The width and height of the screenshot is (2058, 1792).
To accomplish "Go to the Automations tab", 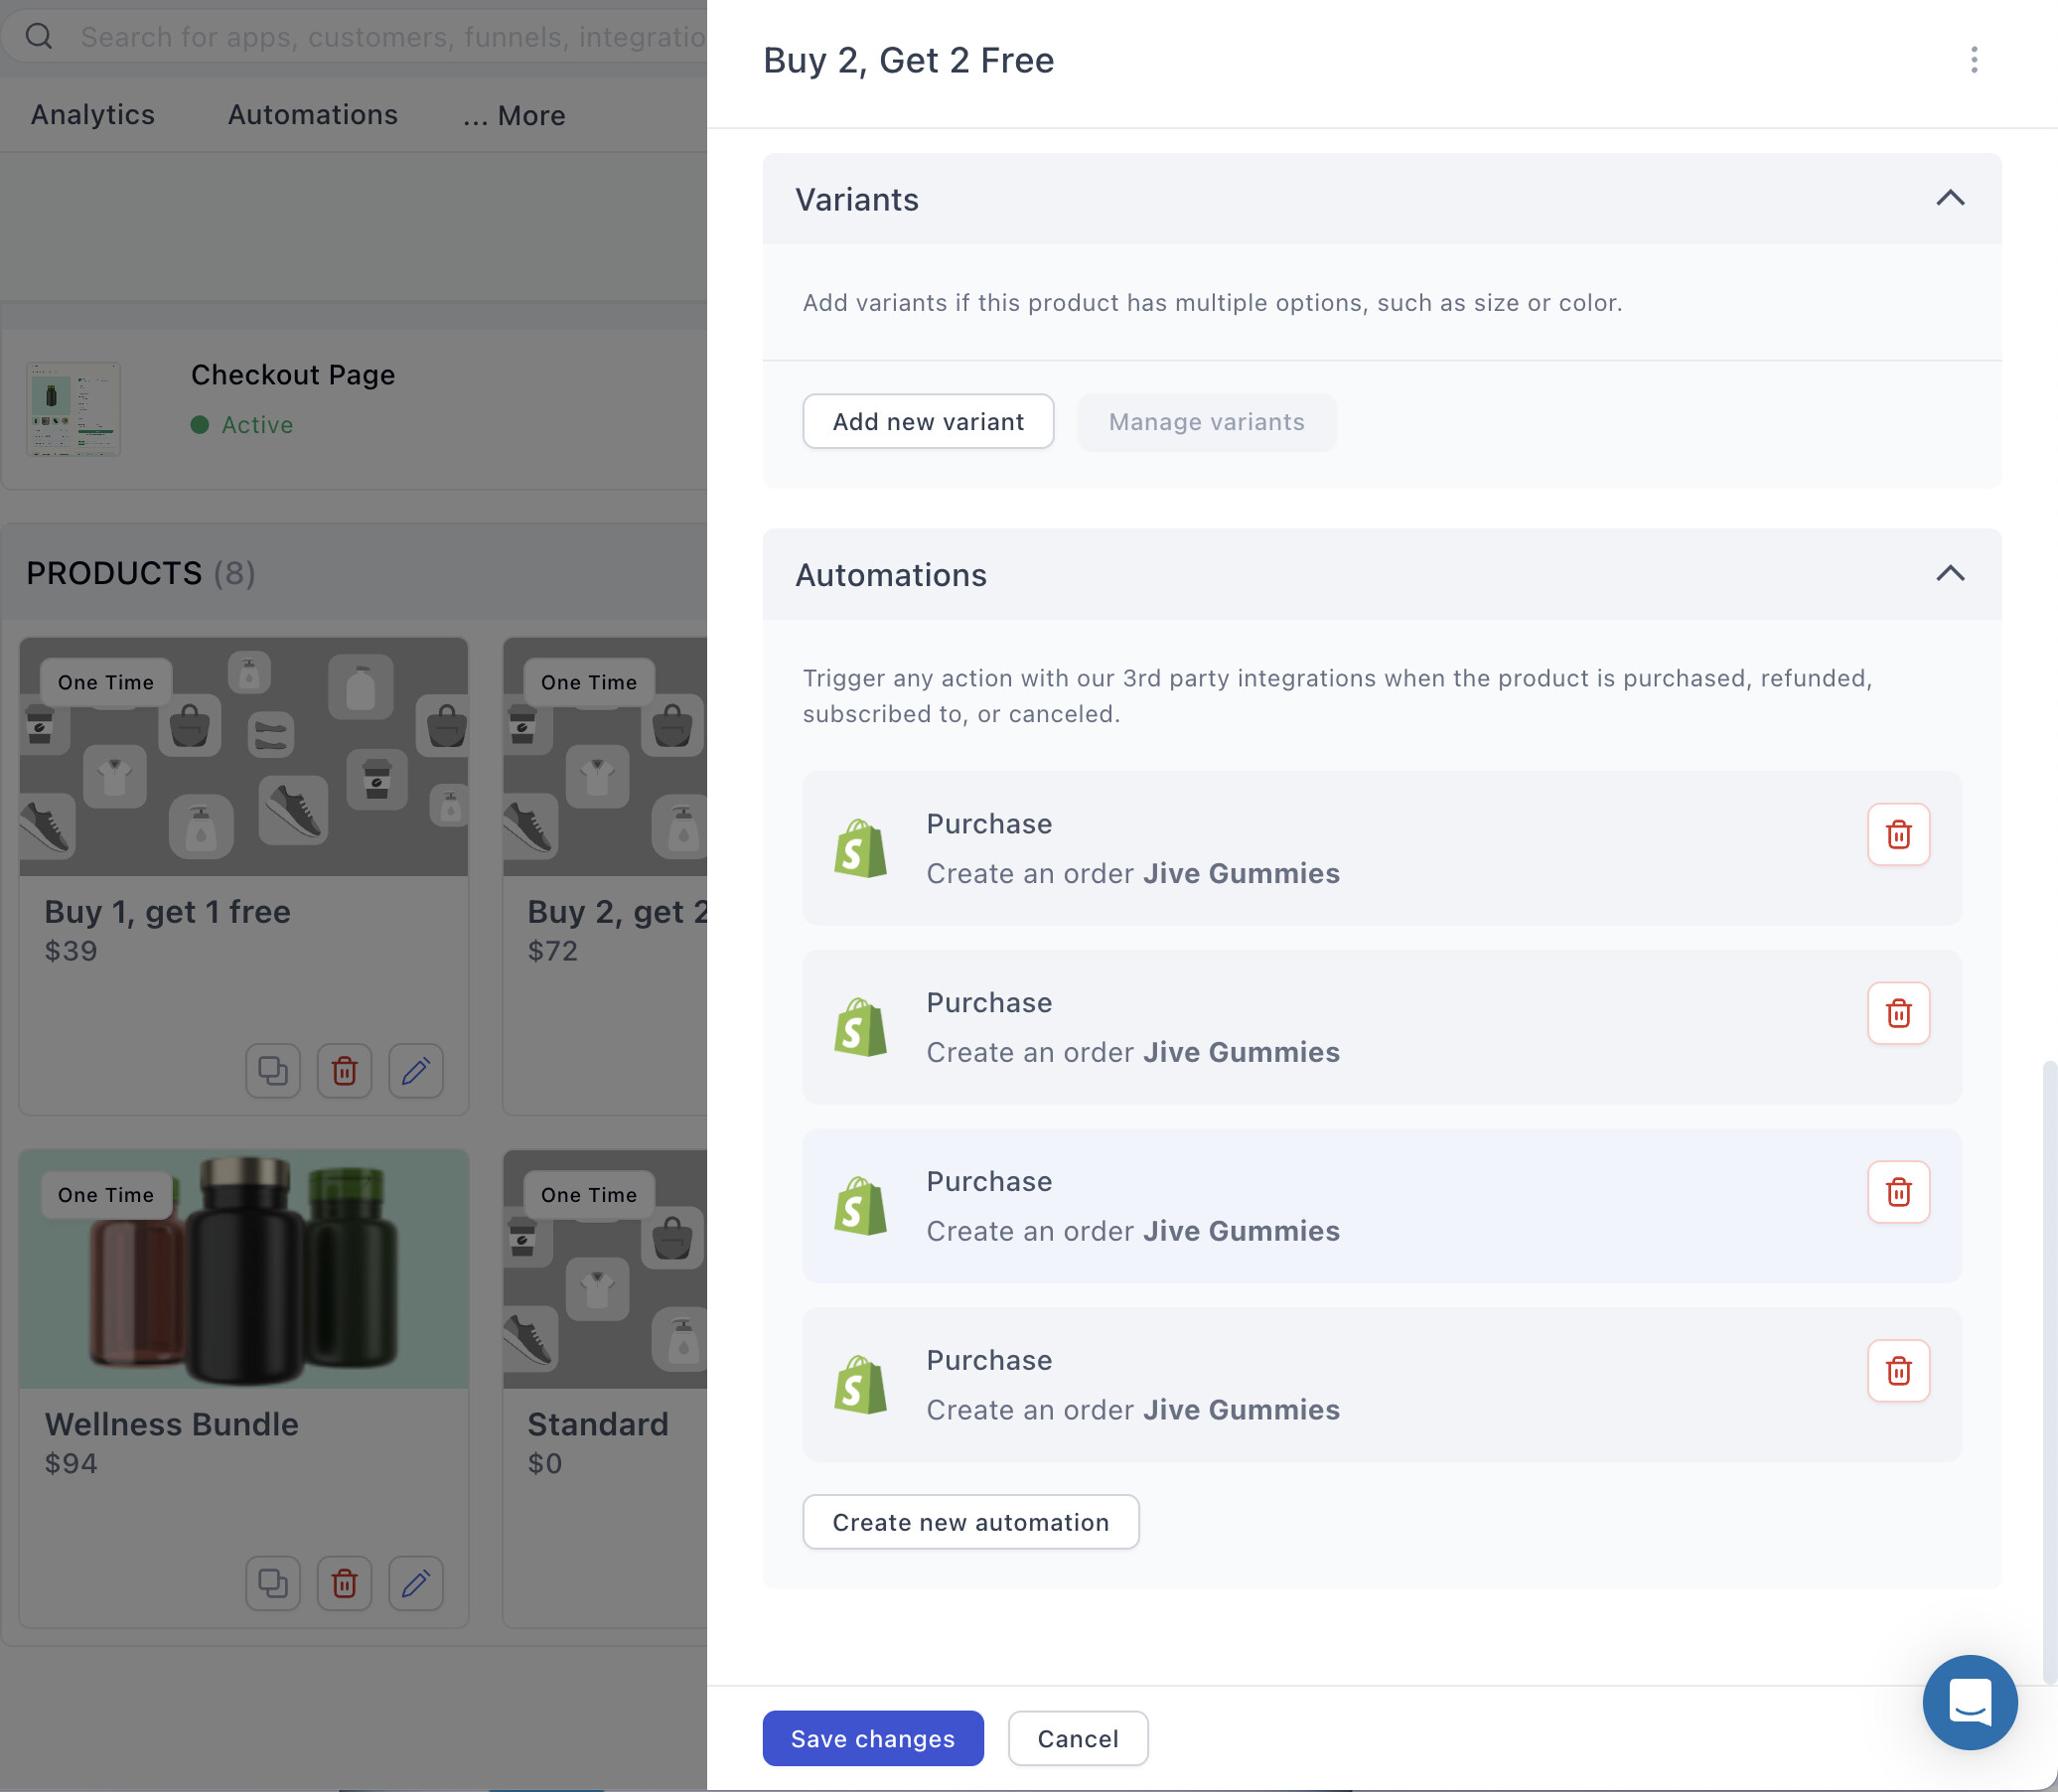I will [x=313, y=115].
